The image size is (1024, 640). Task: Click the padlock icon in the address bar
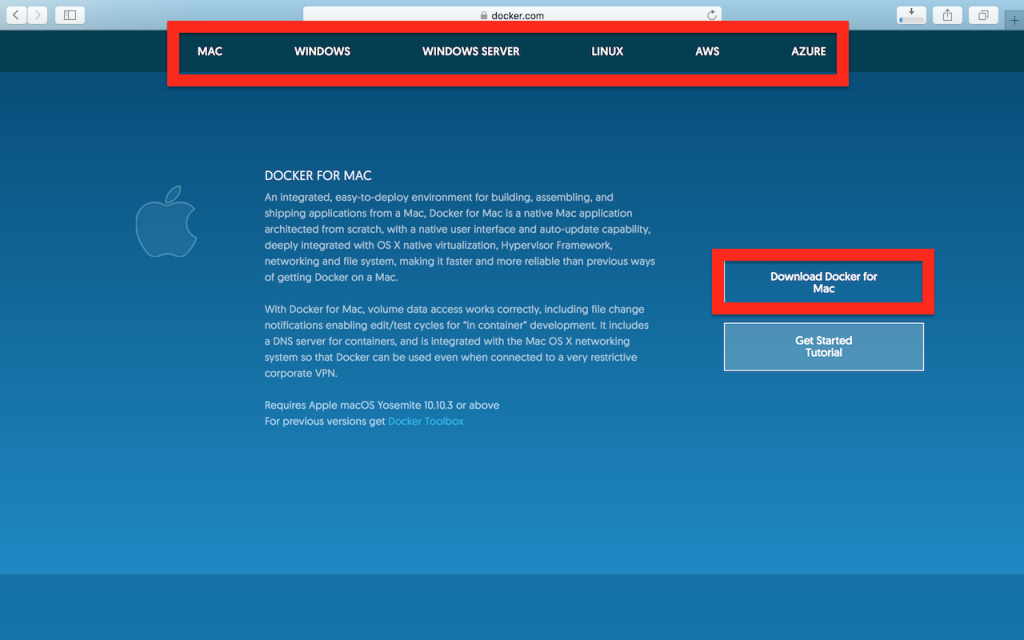pos(484,15)
